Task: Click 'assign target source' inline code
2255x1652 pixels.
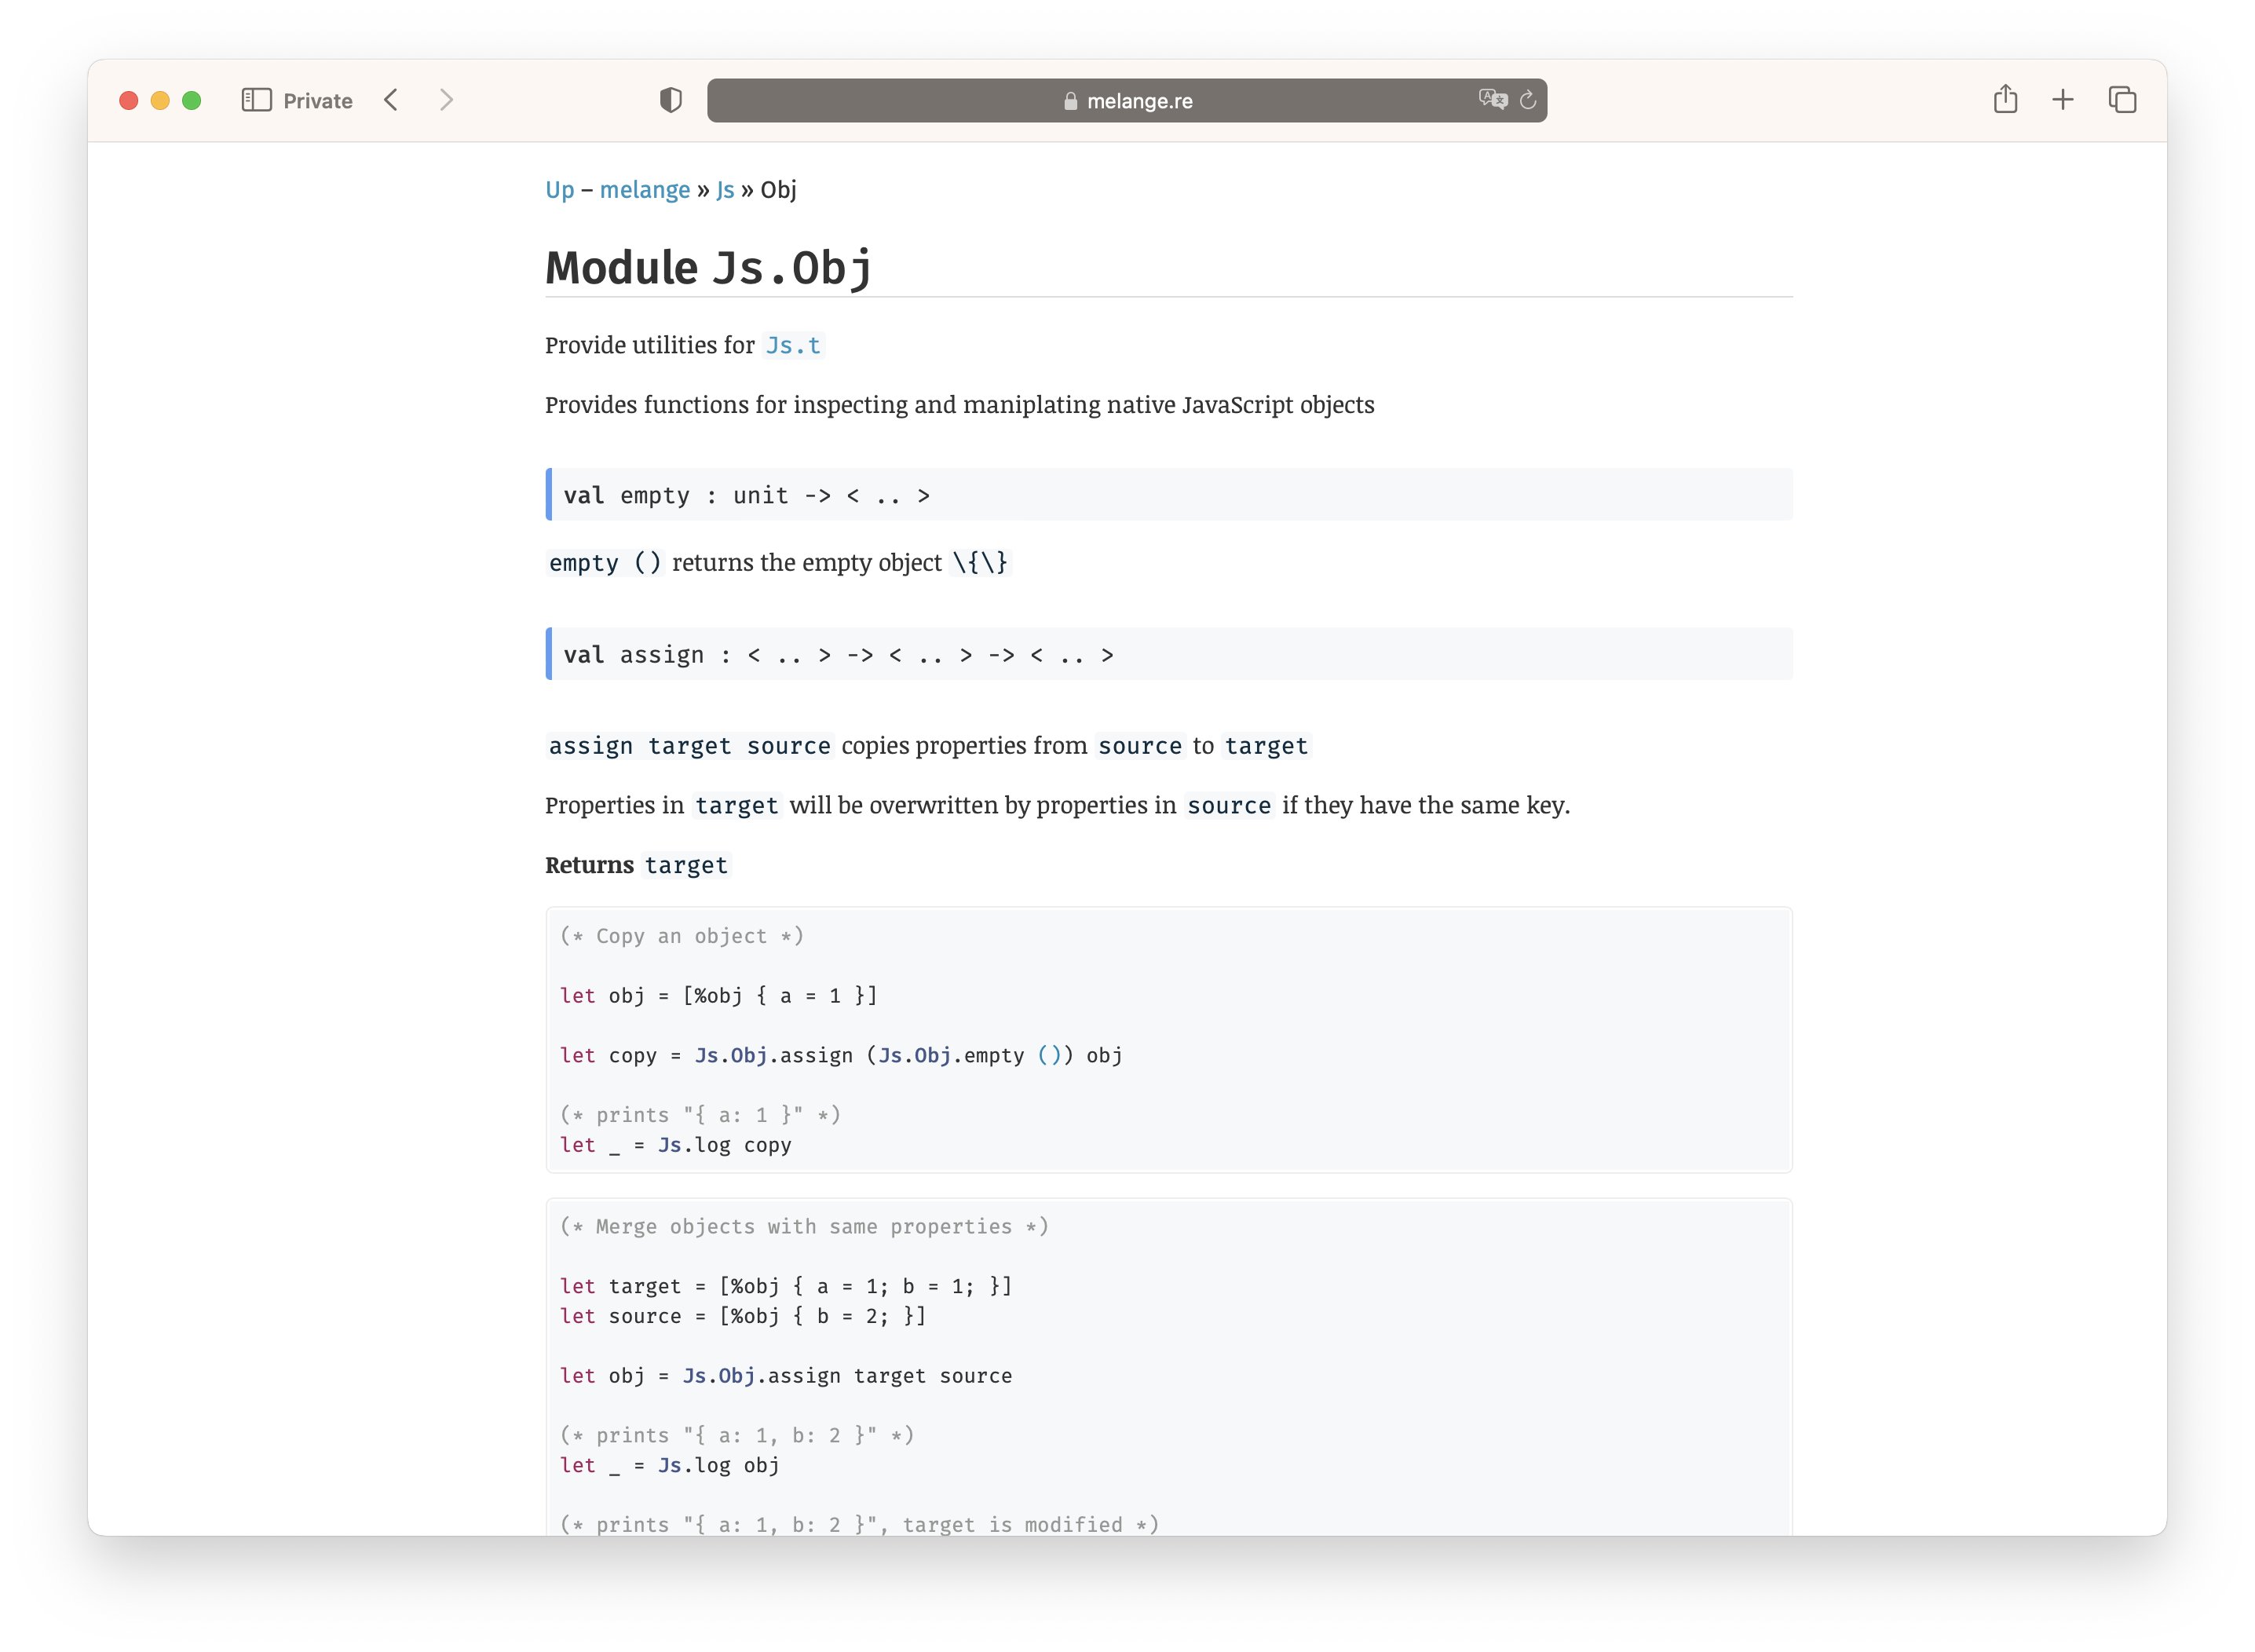Action: [x=689, y=745]
